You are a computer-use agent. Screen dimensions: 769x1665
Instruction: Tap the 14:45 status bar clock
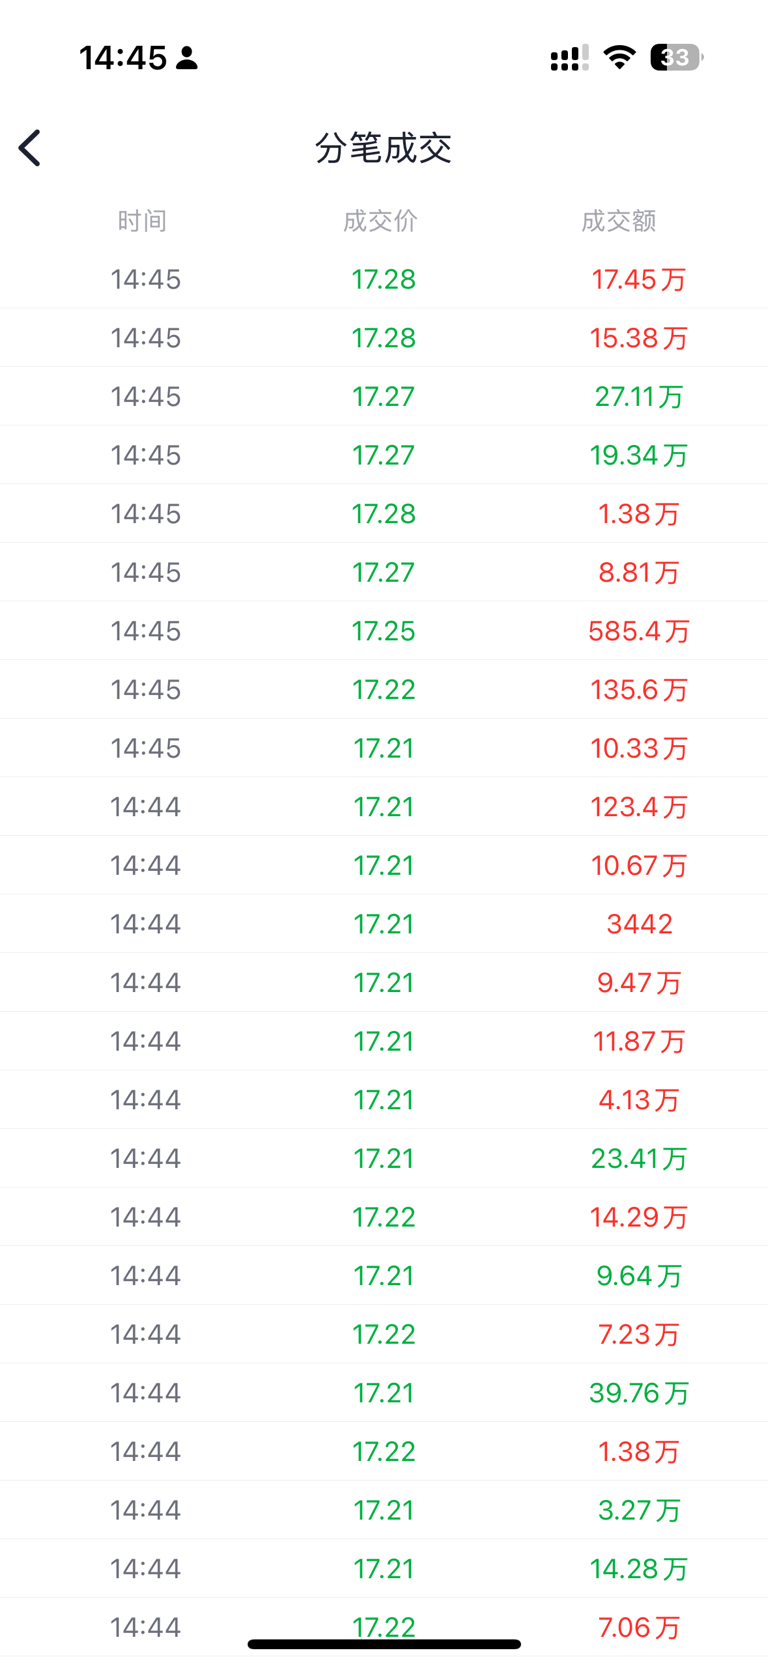pos(123,58)
